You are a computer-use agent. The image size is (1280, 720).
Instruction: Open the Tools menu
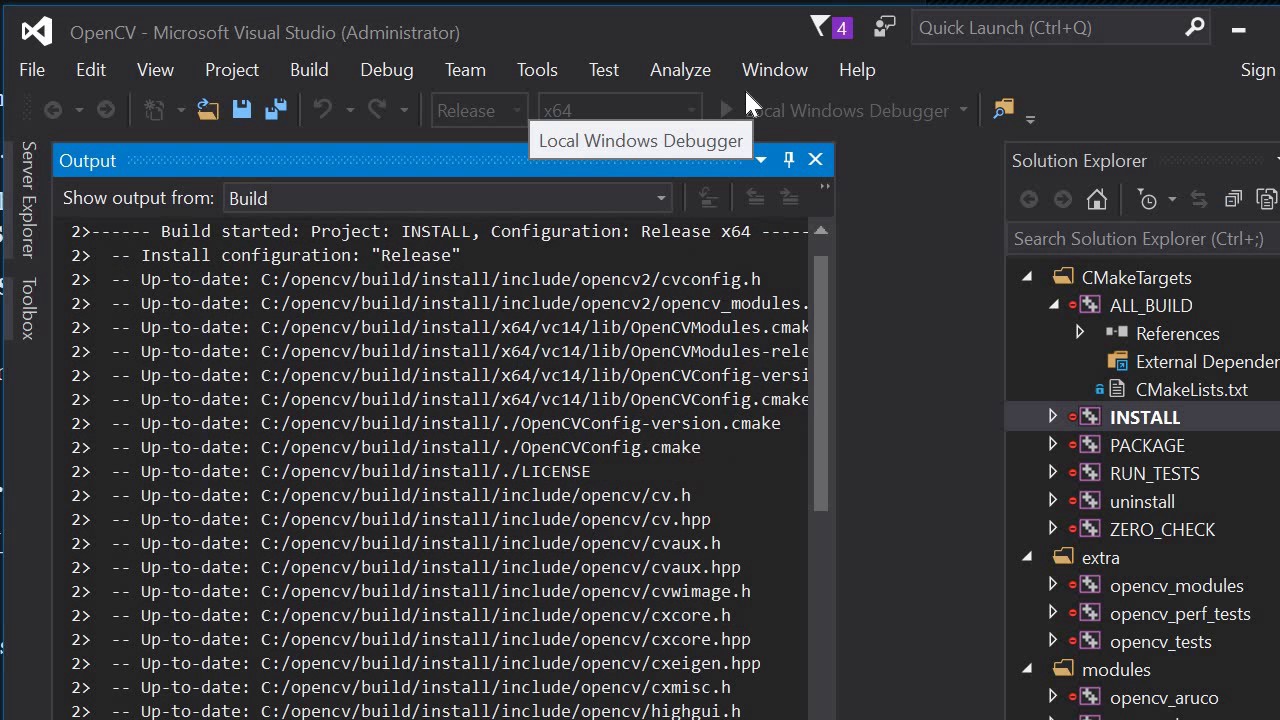tap(537, 70)
